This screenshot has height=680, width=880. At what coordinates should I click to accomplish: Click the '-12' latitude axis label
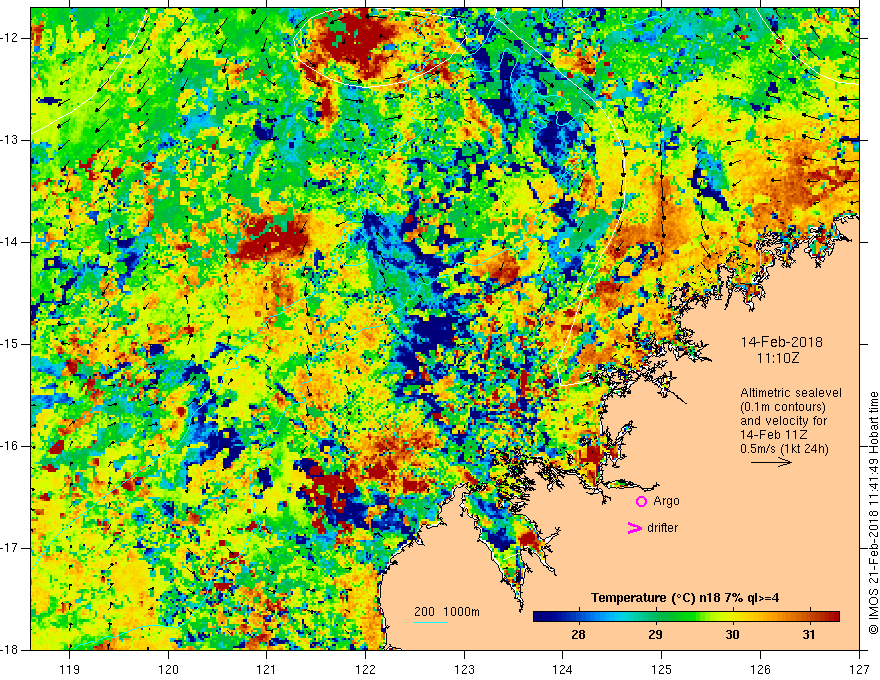(10, 38)
